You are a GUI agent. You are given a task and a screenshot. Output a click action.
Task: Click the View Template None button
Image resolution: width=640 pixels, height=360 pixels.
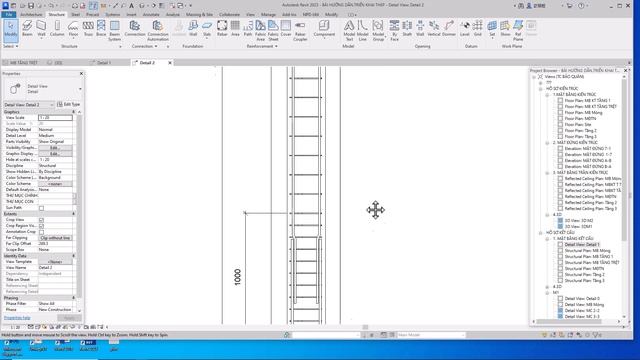pos(55,262)
